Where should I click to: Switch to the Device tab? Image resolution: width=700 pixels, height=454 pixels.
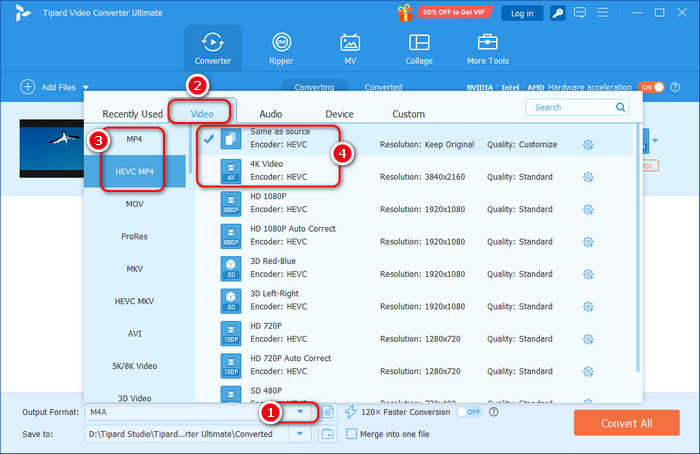pyautogui.click(x=339, y=114)
